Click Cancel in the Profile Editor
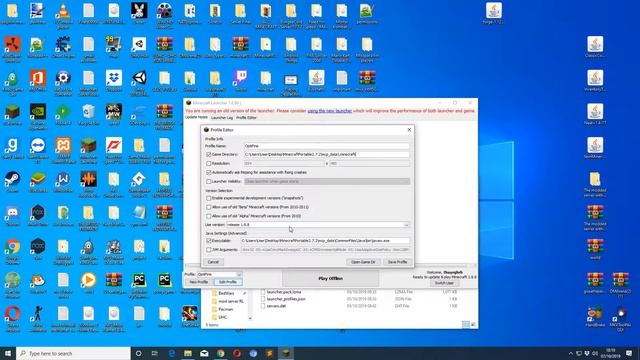 pyautogui.click(x=213, y=262)
